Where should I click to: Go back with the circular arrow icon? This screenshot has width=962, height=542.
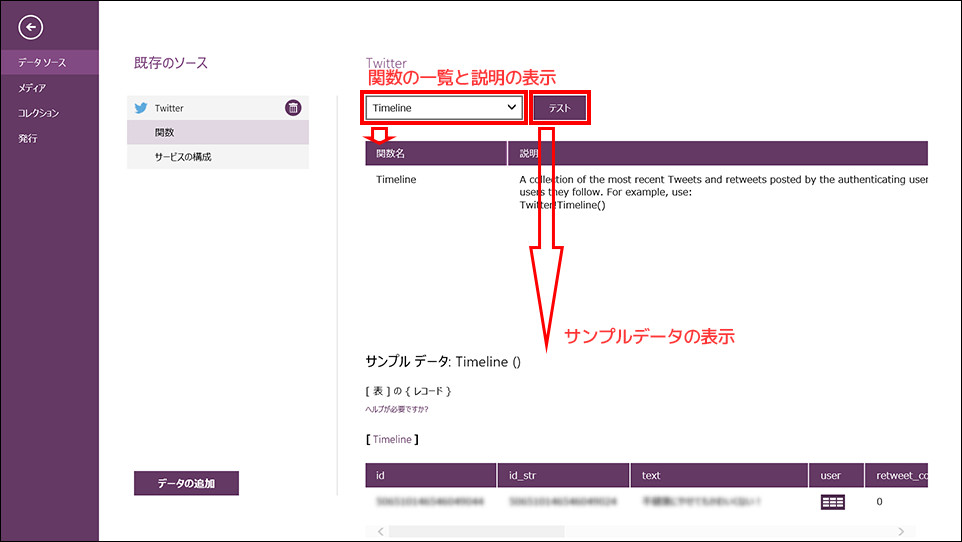pyautogui.click(x=30, y=27)
